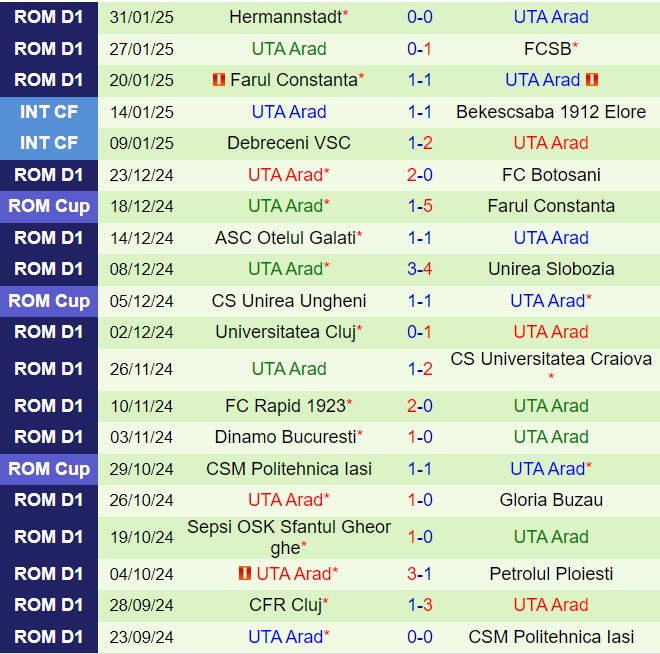The width and height of the screenshot is (660, 654).
Task: Click FCSB team name
Action: click(x=547, y=48)
